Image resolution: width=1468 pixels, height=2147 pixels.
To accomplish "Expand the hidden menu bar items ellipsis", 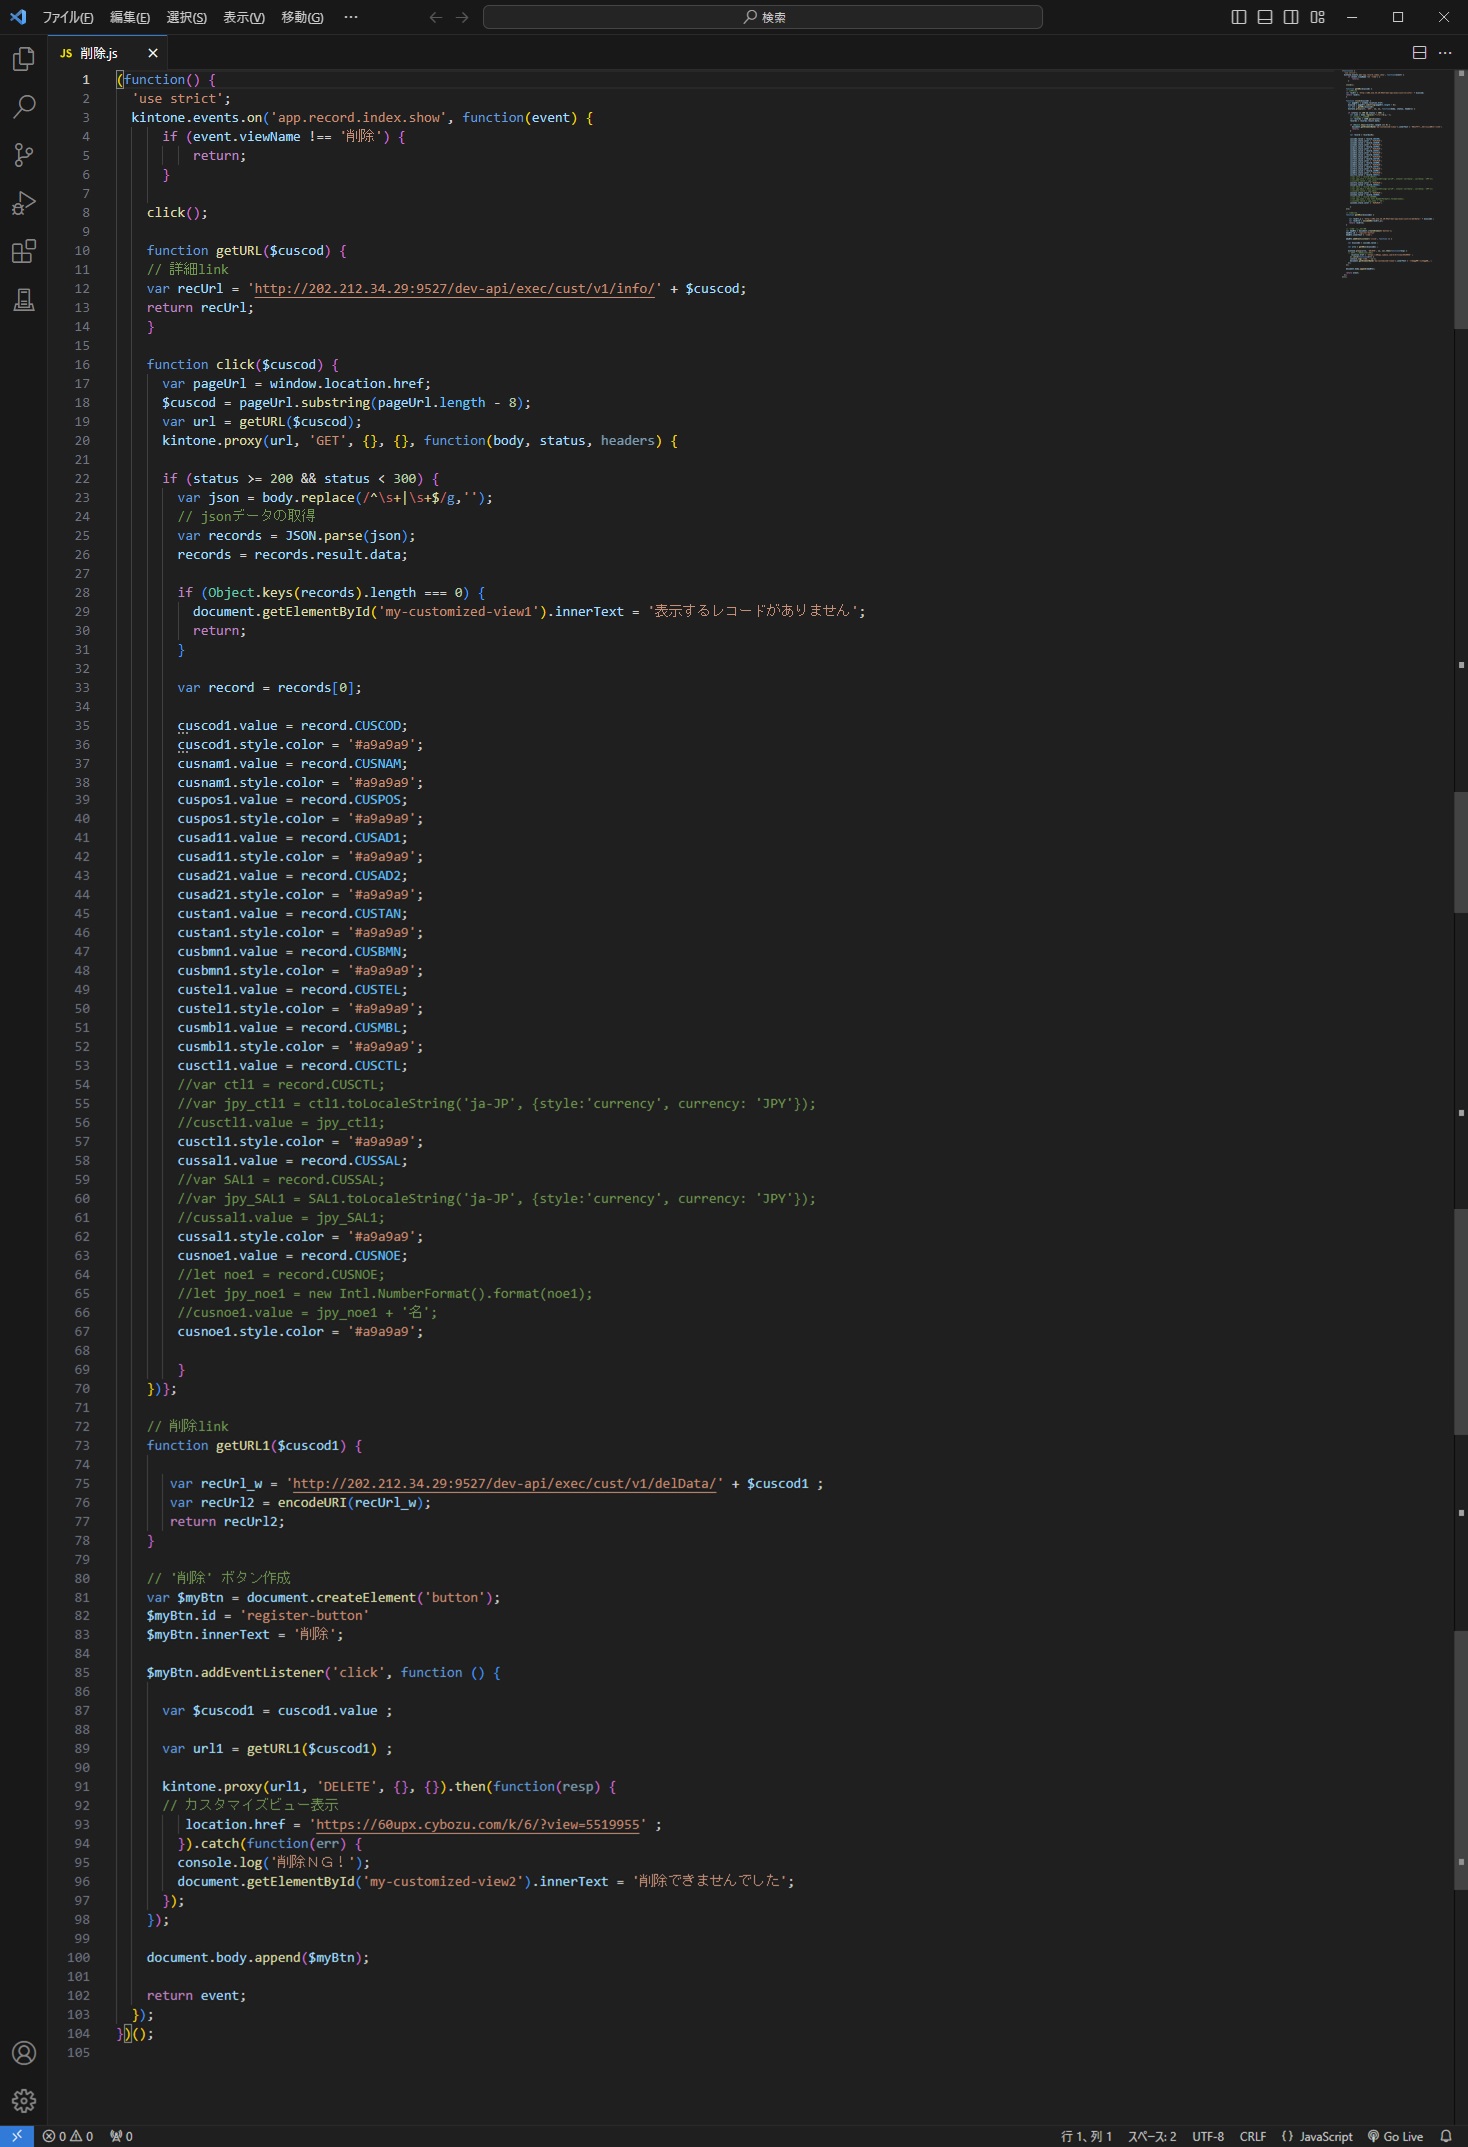I will (x=350, y=17).
